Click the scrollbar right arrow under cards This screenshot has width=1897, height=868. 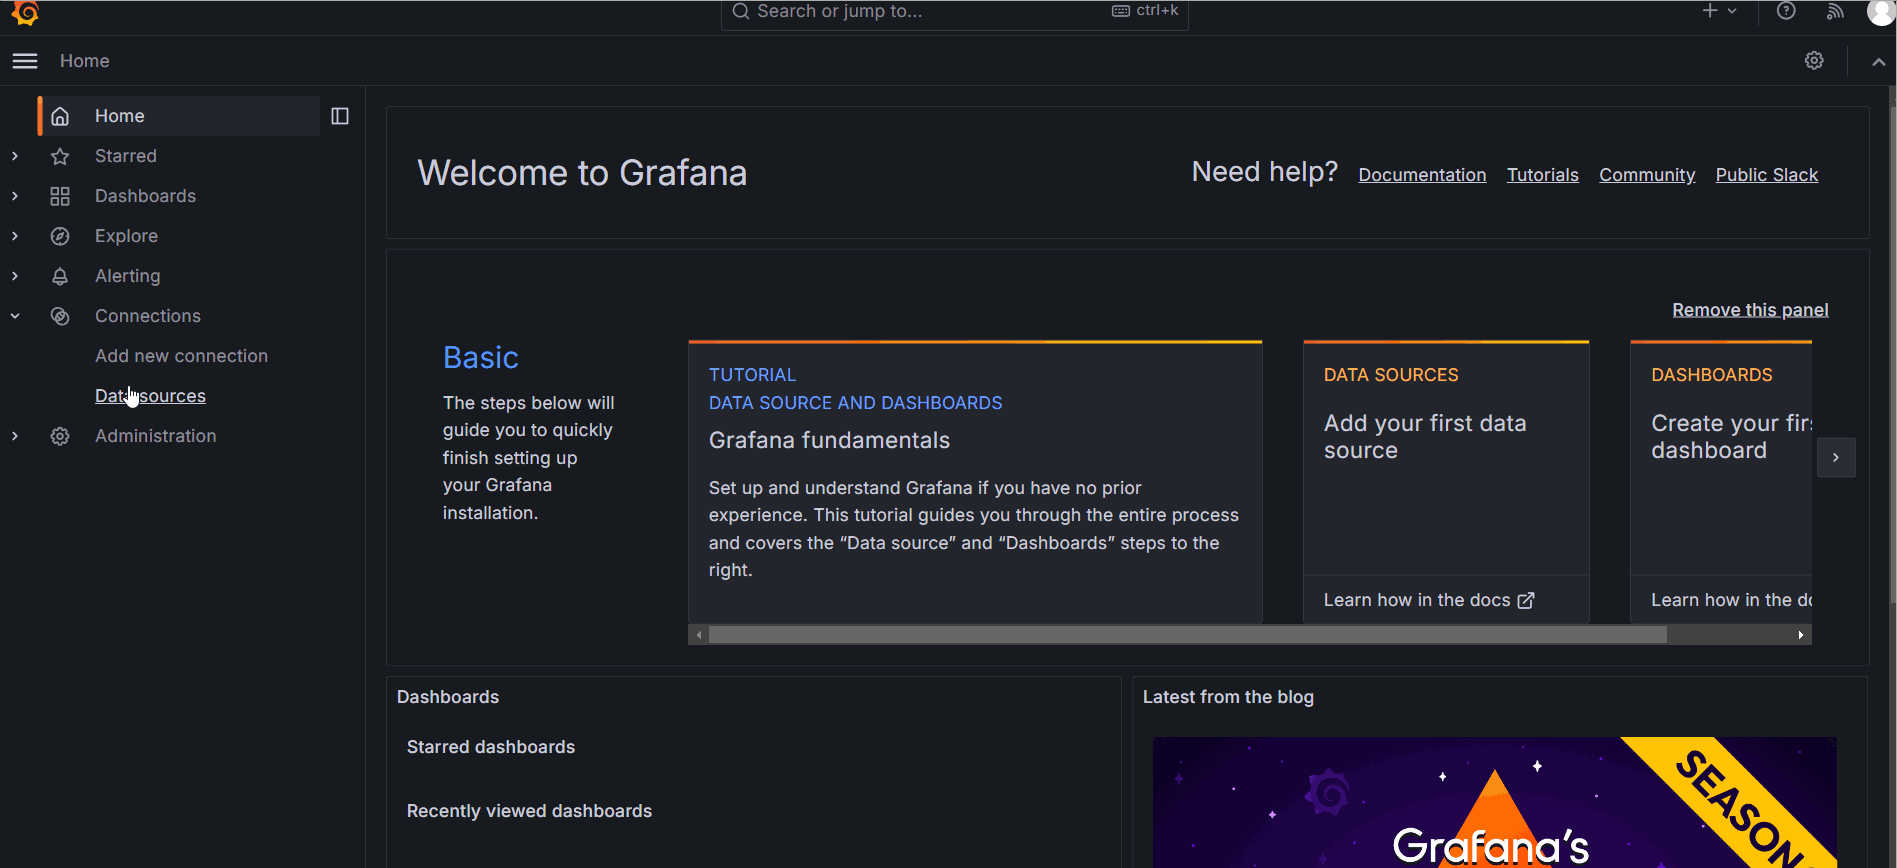point(1801,635)
